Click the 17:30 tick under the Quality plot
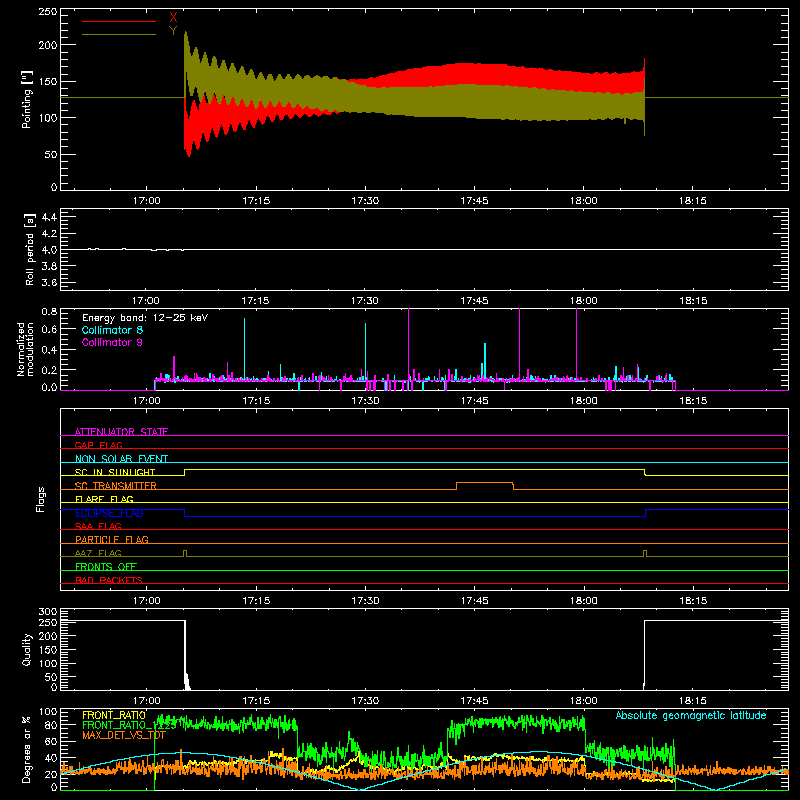 365,701
